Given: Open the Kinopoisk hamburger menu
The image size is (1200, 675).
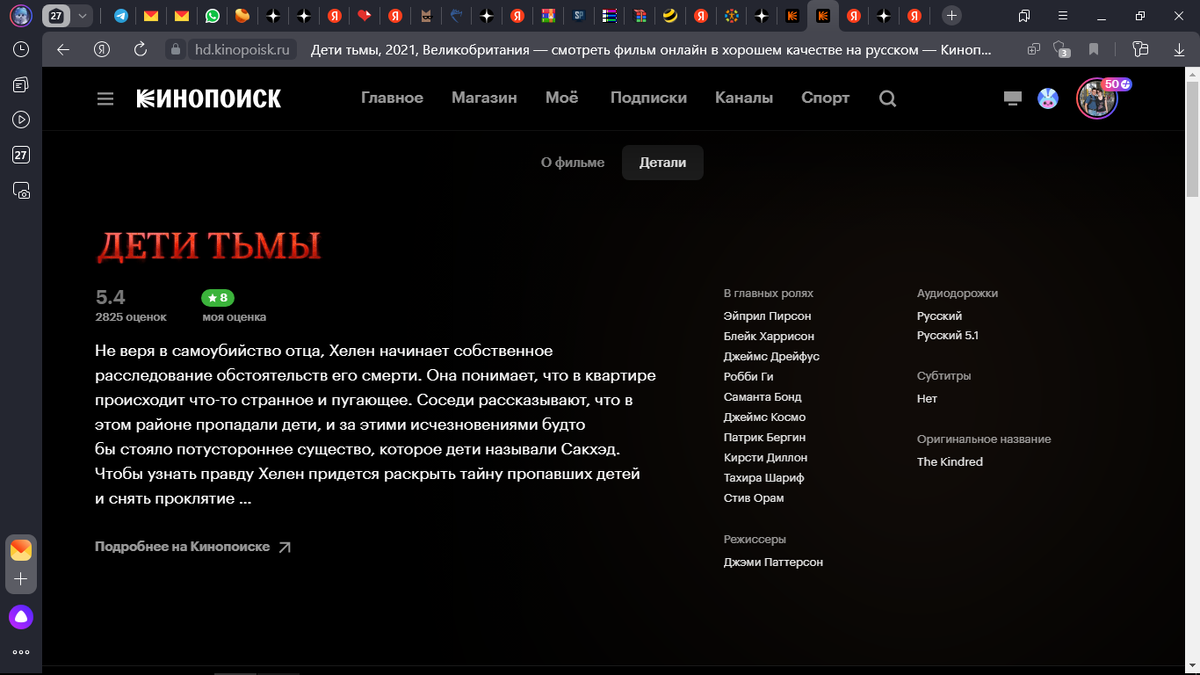Looking at the screenshot, I should 105,99.
